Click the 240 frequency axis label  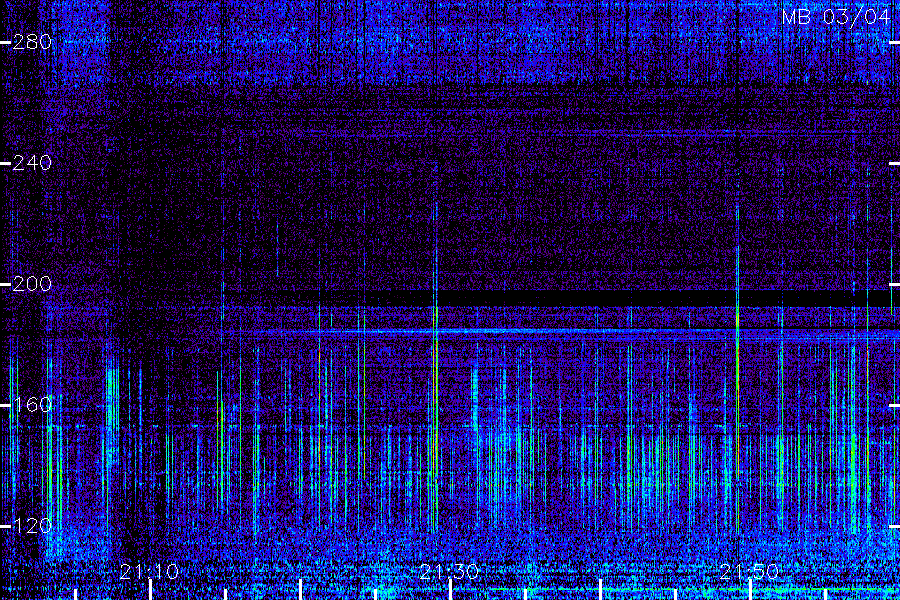(x=32, y=163)
